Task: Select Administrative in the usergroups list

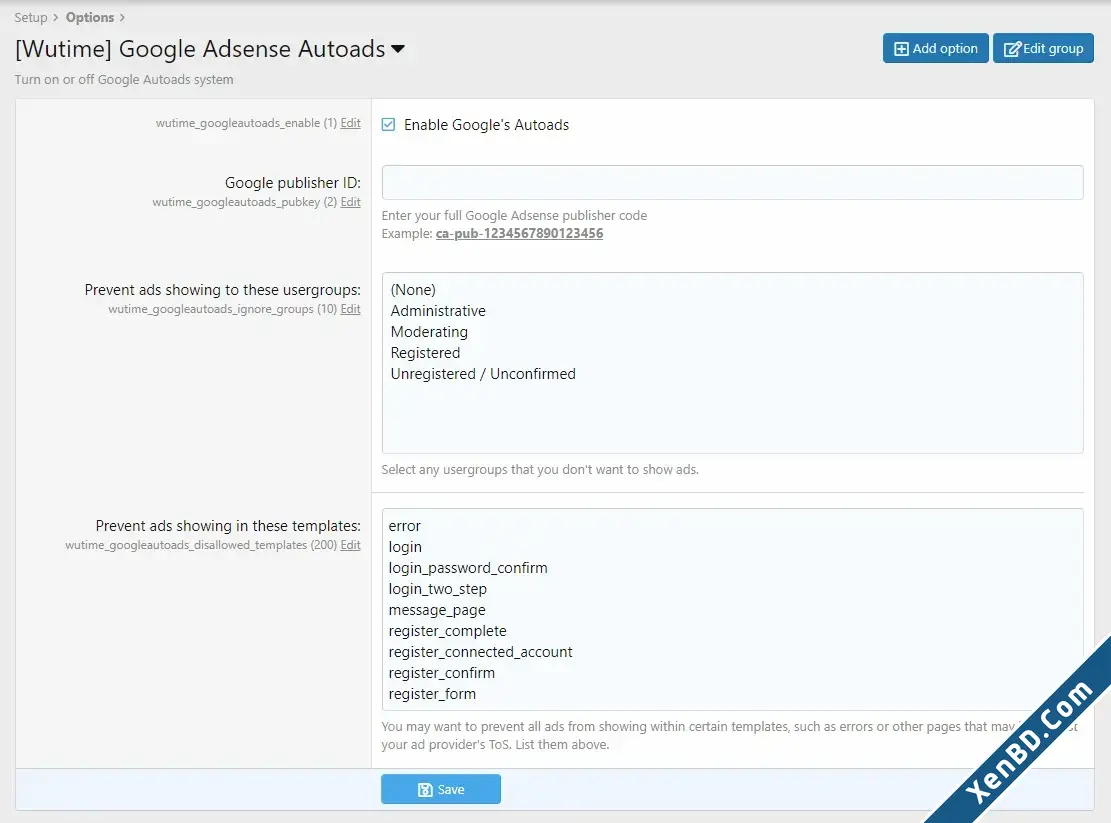Action: coord(438,311)
